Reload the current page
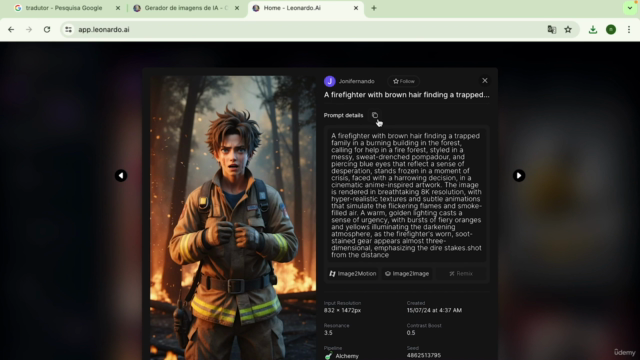 coord(47,29)
